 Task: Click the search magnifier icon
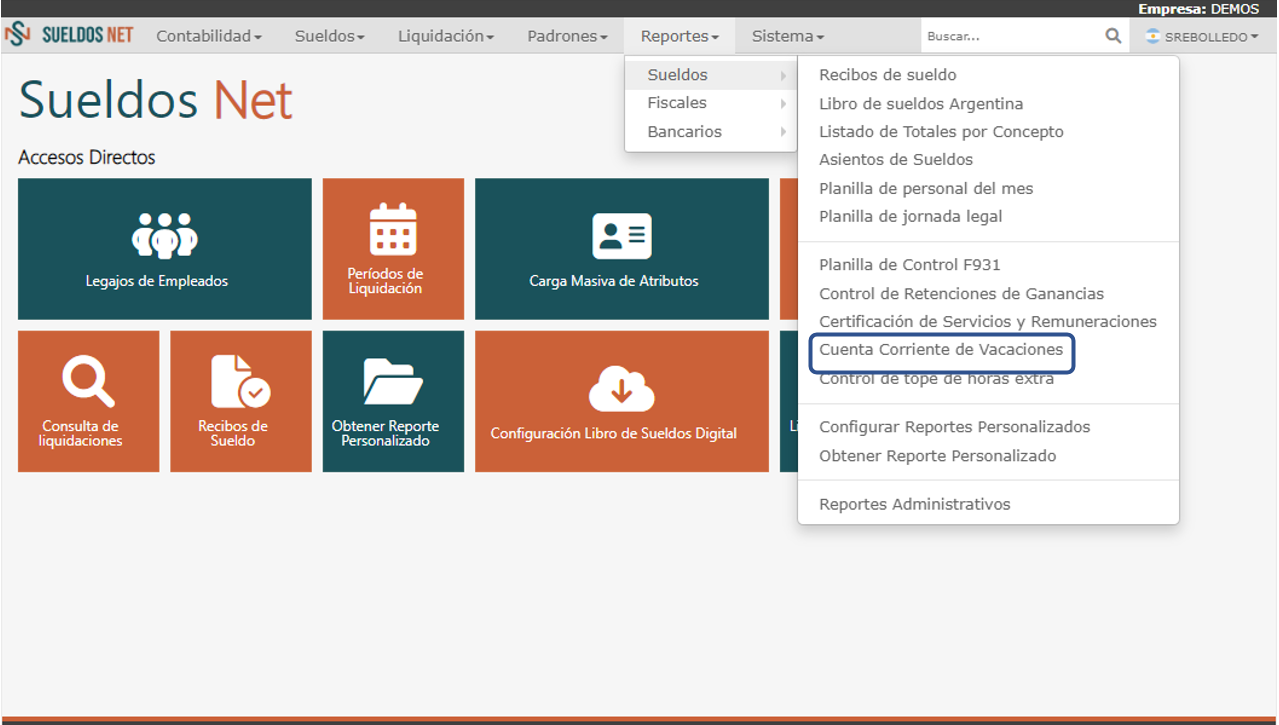coord(1113,36)
